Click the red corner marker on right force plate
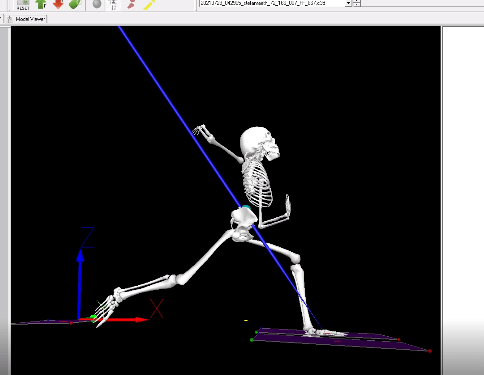This screenshot has height=375, width=484. 430,351
